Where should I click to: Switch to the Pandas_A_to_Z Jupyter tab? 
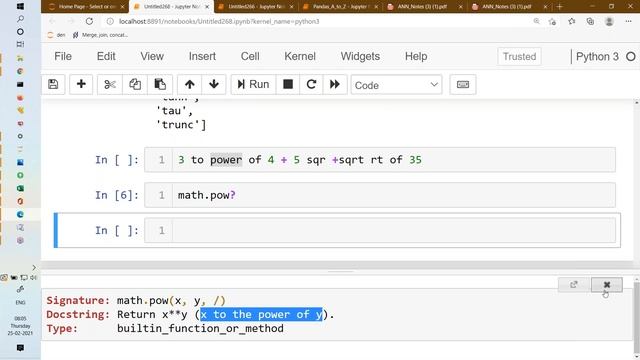pos(340,7)
